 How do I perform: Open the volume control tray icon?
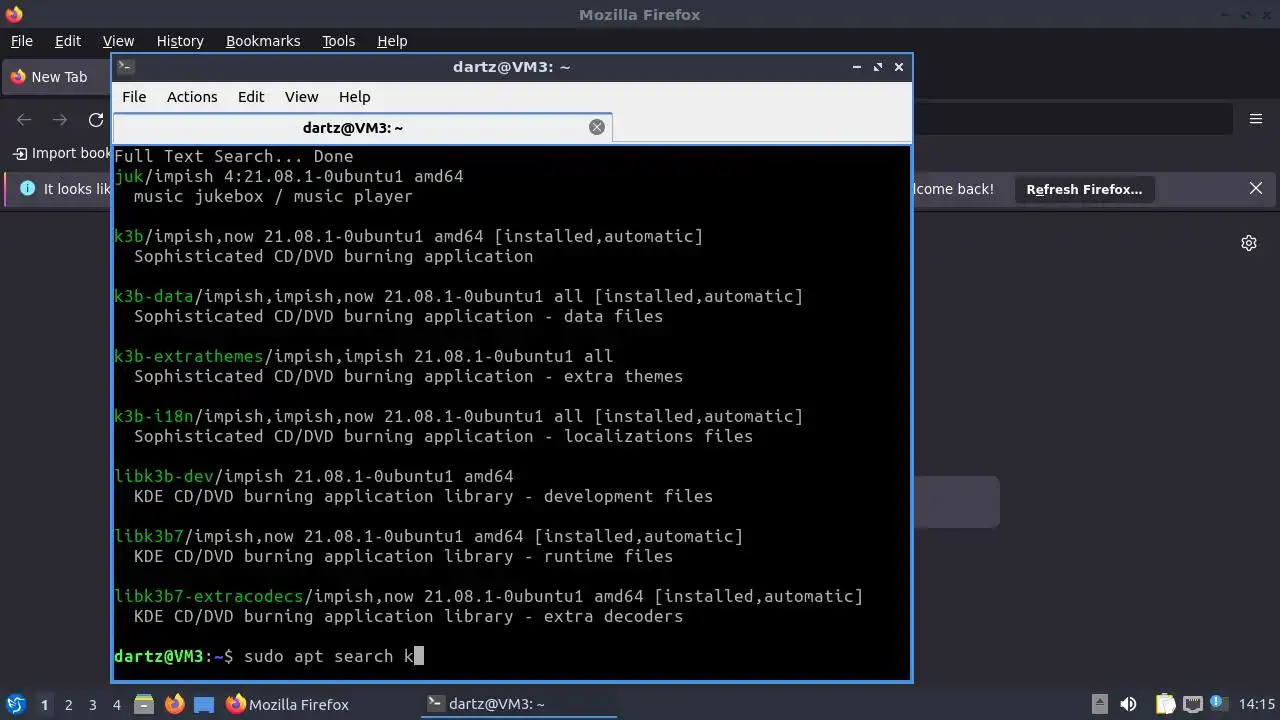tap(1129, 704)
